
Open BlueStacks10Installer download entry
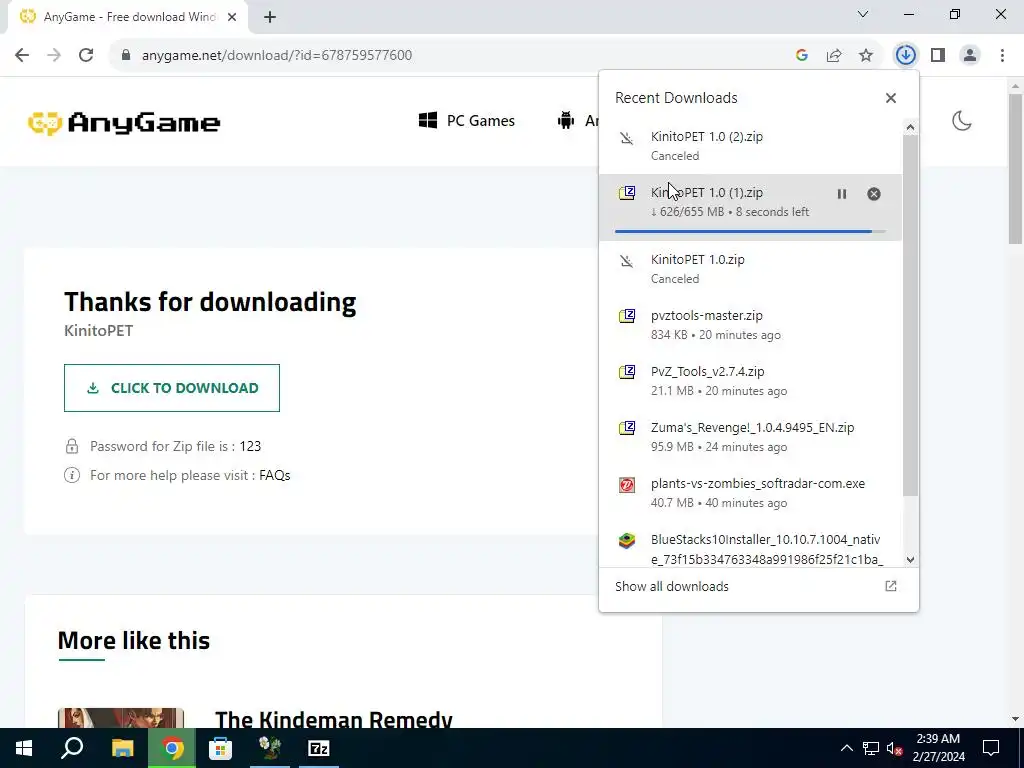tap(750, 545)
